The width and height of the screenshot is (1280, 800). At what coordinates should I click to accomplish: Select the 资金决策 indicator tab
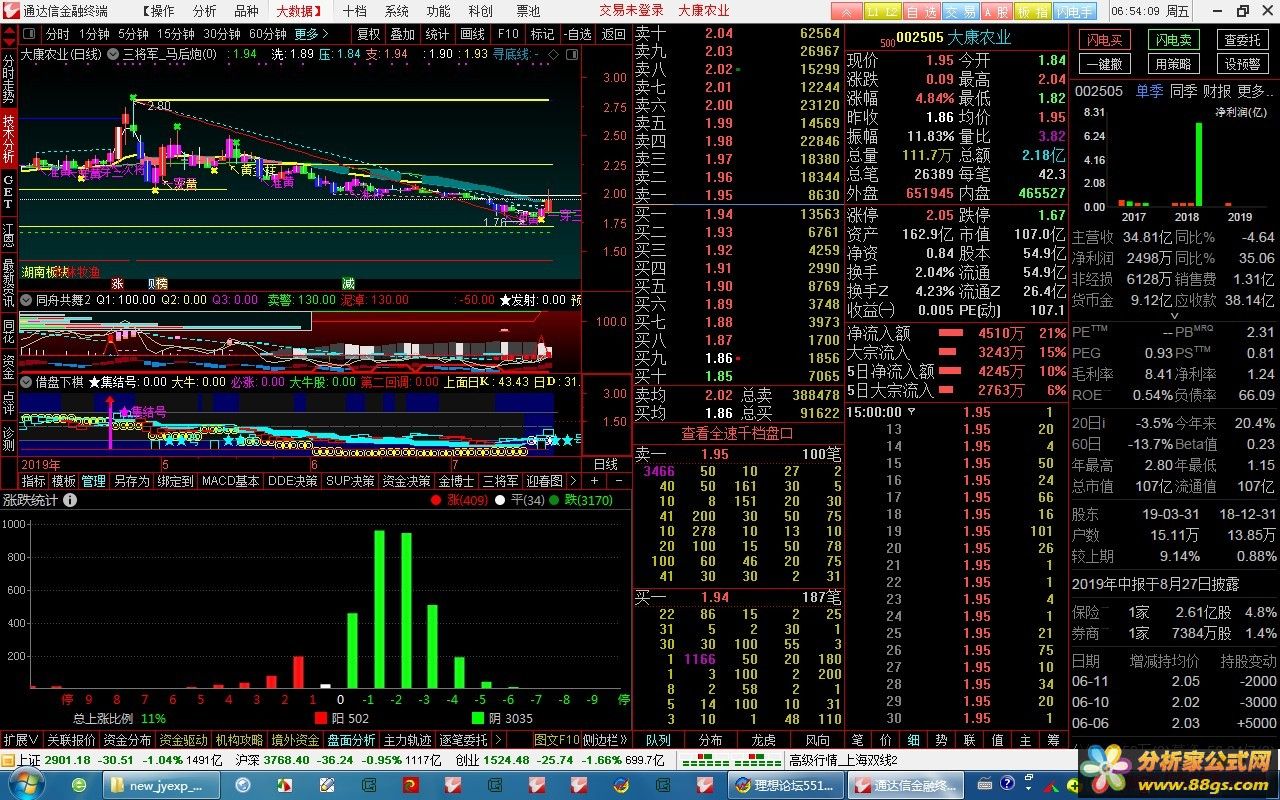coord(406,481)
